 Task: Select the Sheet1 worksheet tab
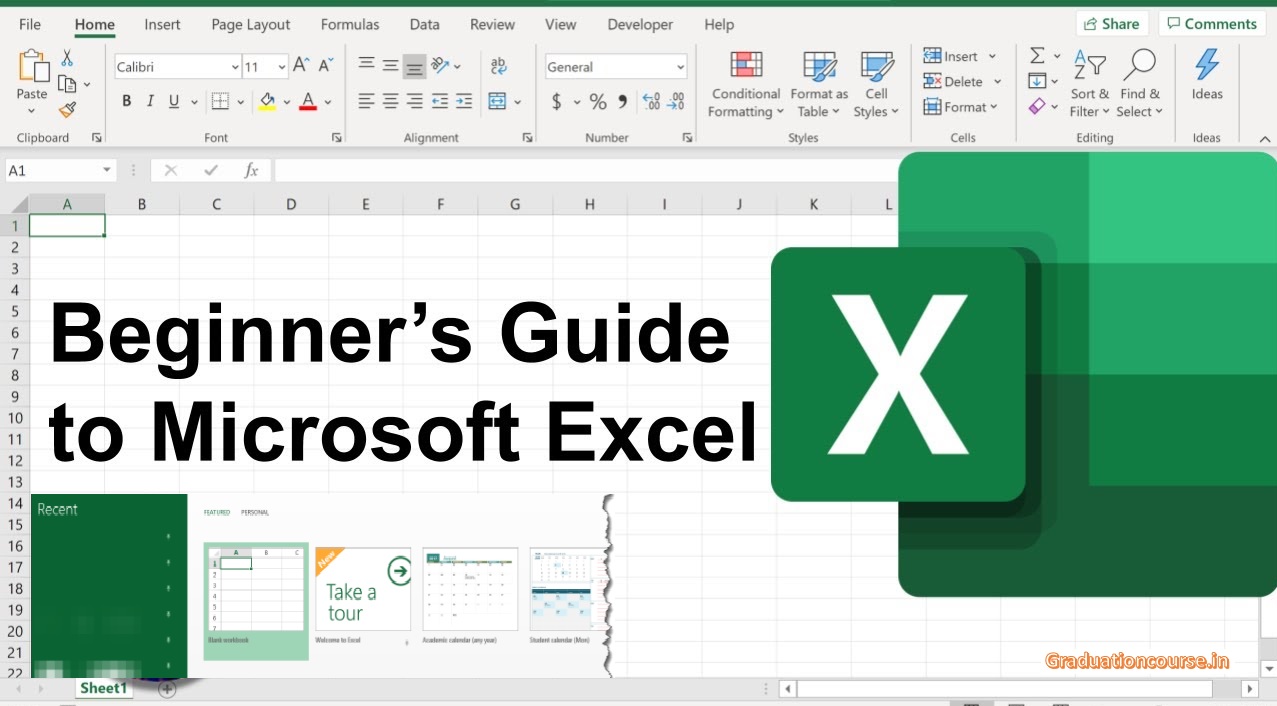[104, 688]
